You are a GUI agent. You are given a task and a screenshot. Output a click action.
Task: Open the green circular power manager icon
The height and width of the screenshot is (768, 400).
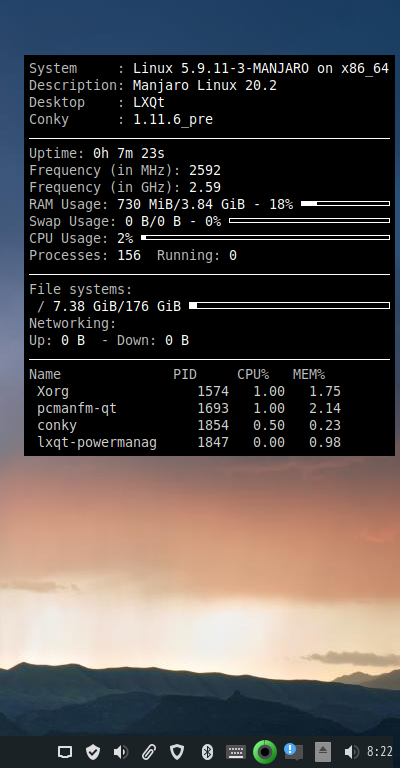pyautogui.click(x=265, y=752)
